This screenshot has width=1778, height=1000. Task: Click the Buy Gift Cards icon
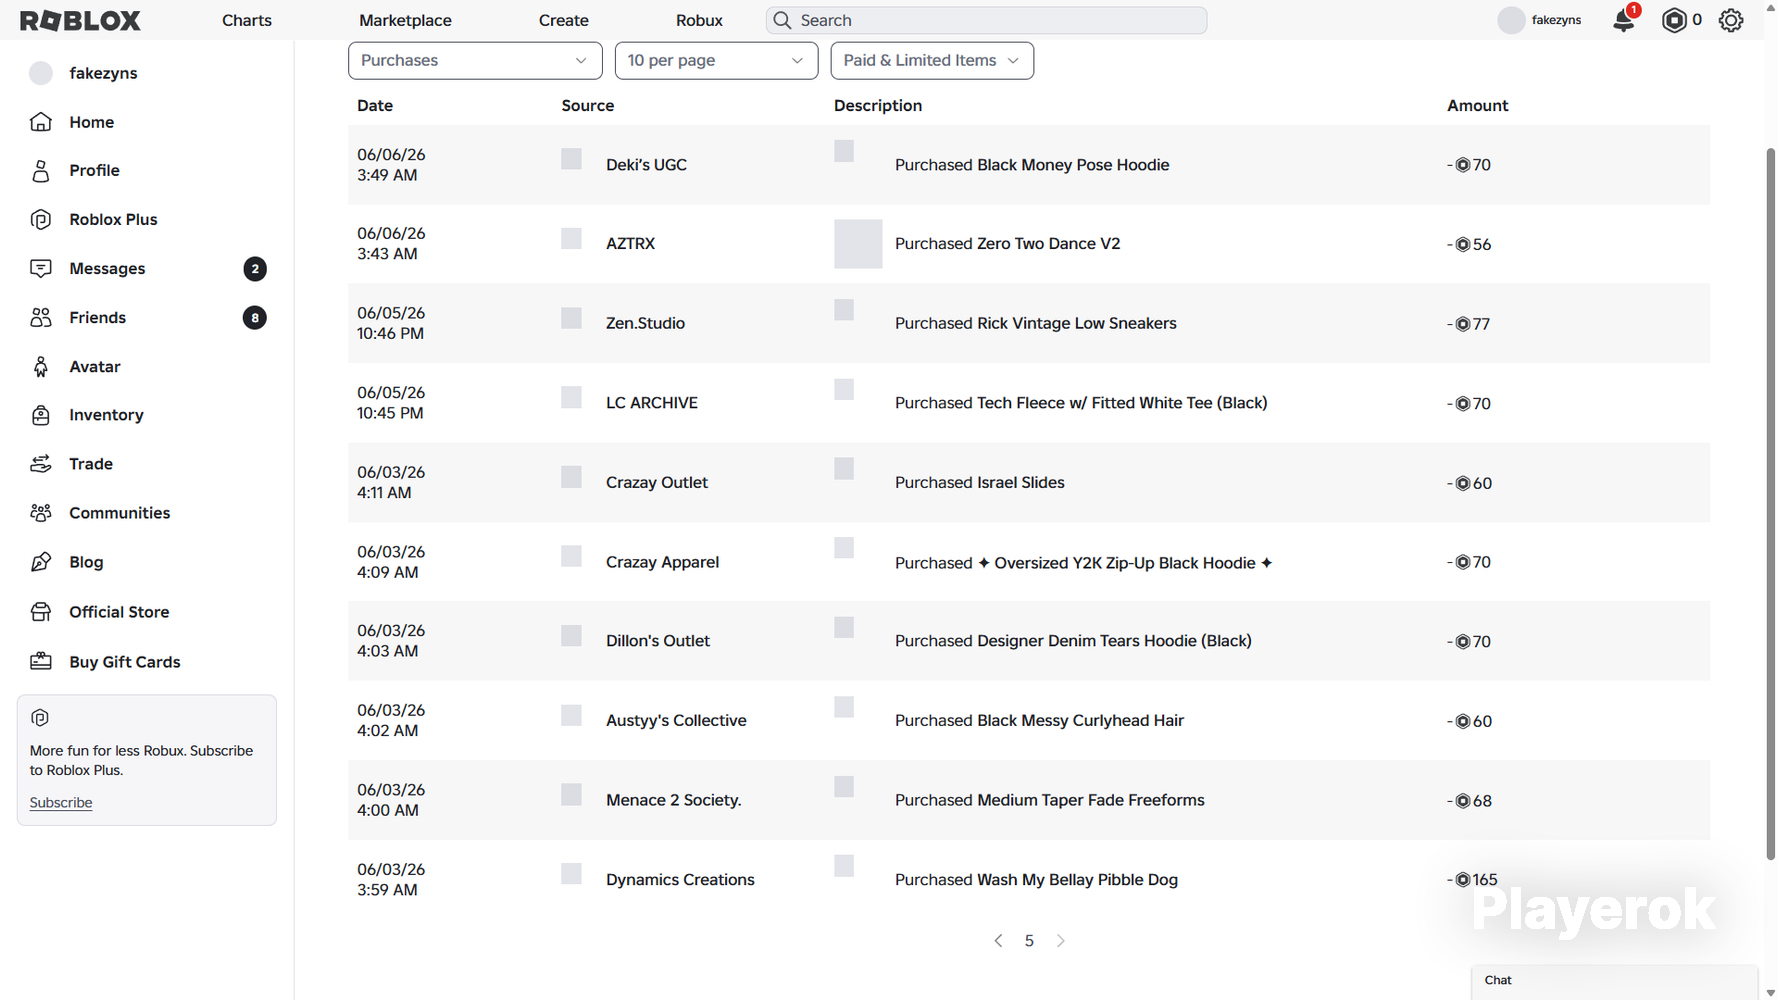coord(41,662)
